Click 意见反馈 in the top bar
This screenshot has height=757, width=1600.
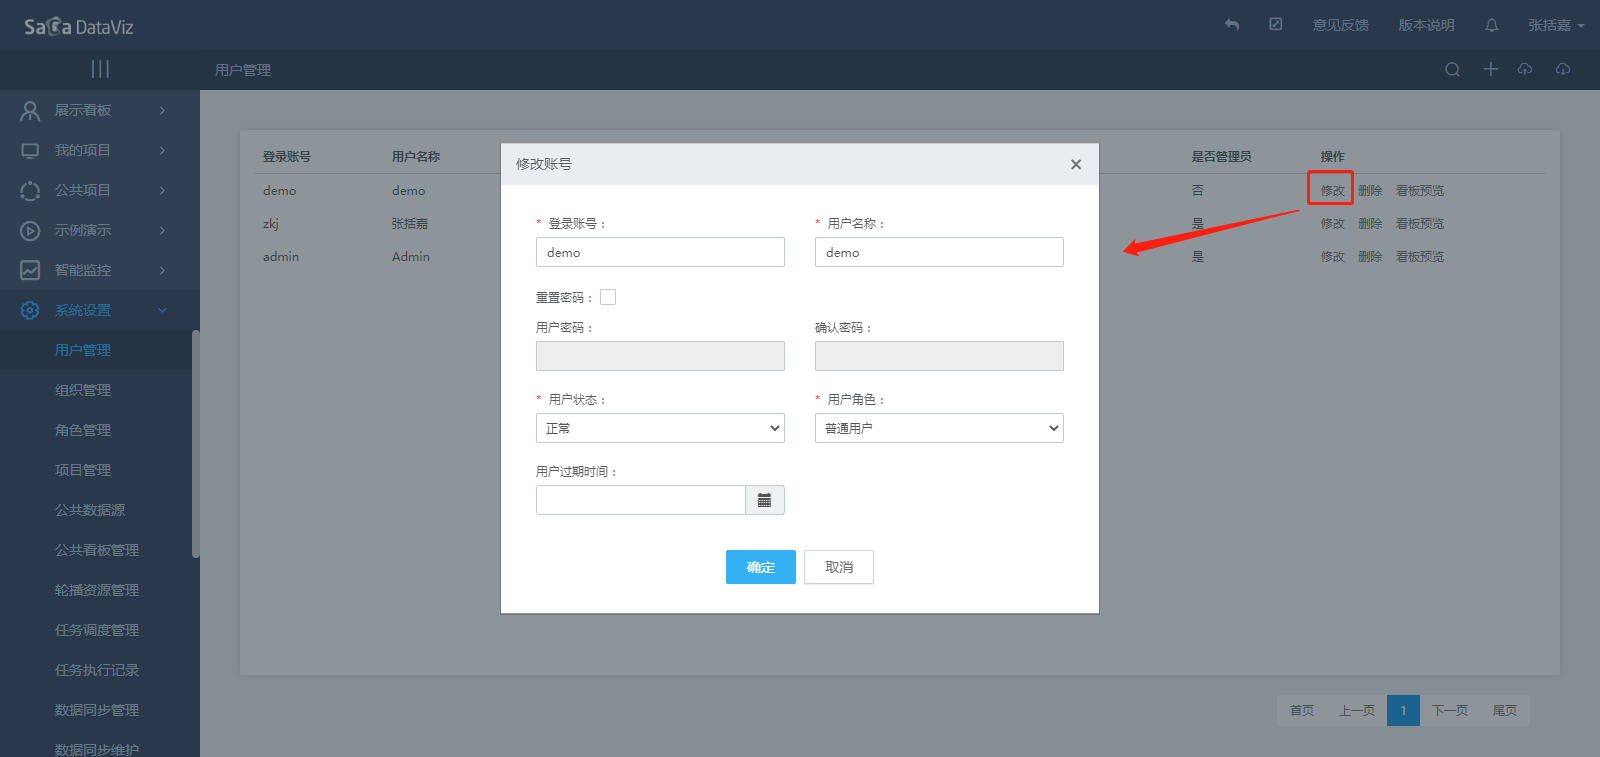(x=1341, y=25)
